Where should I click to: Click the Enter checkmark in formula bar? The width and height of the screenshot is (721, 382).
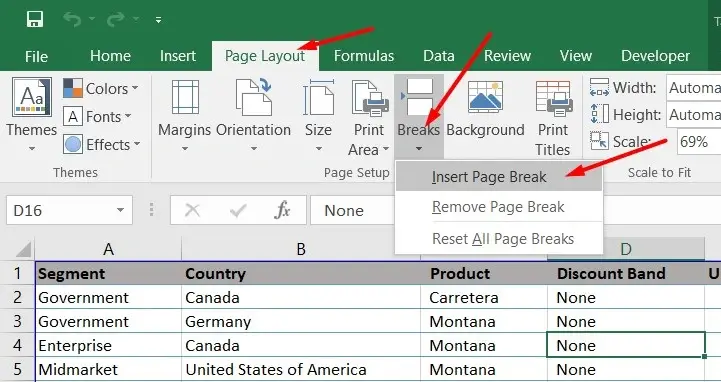tap(238, 210)
